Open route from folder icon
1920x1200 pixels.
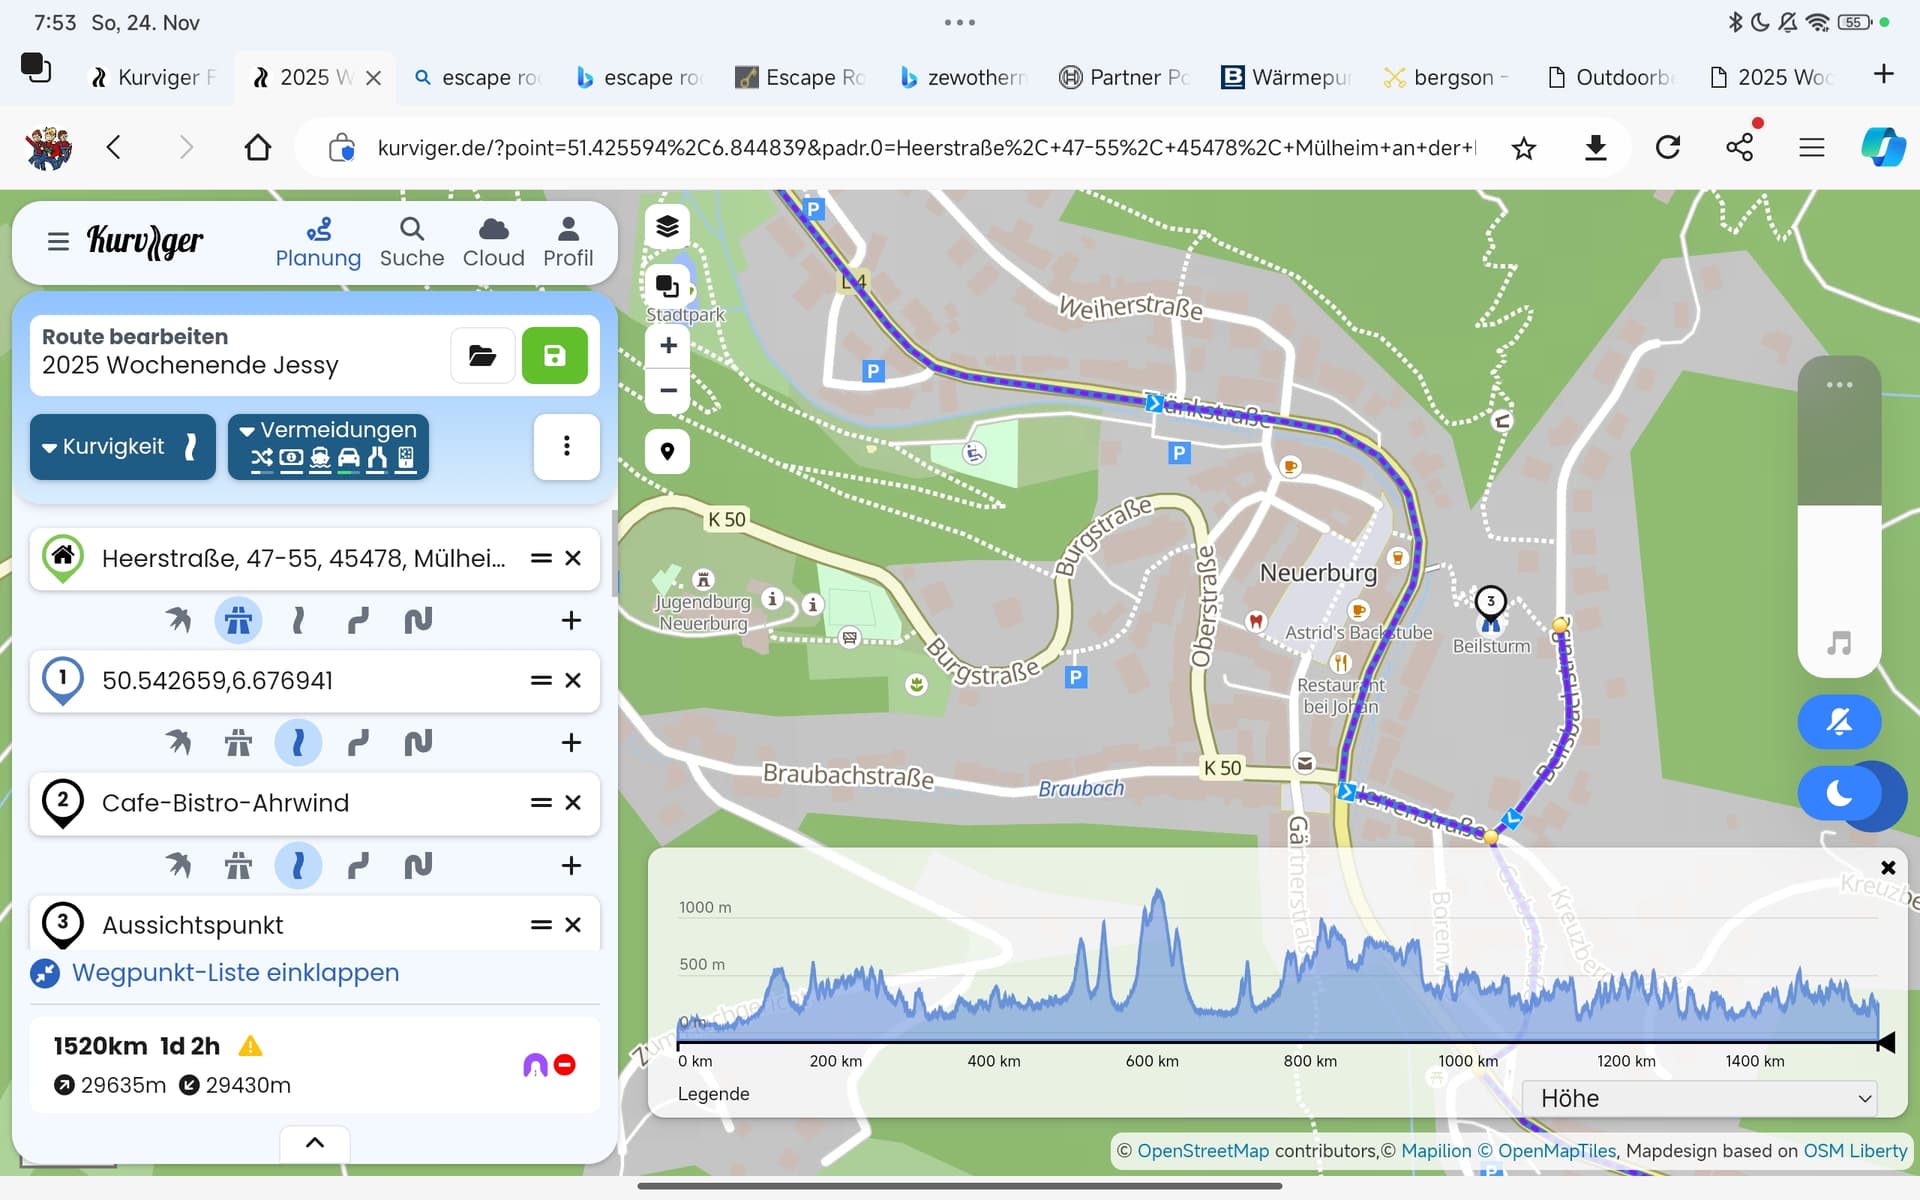[483, 355]
